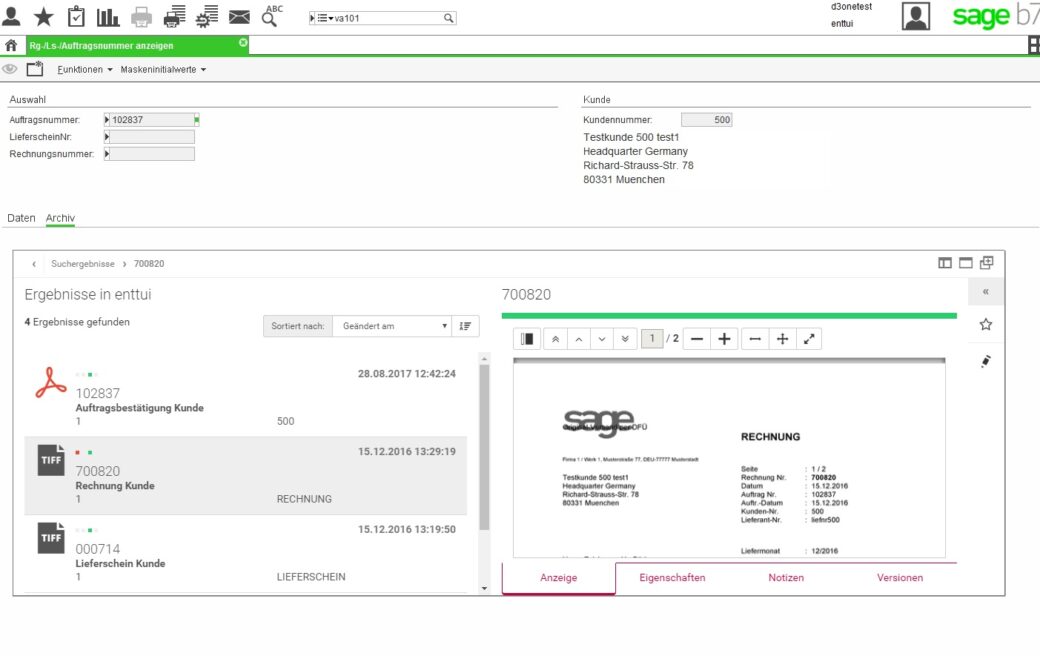The height and width of the screenshot is (656, 1040).
Task: Expand the Maskeninitialwerte dropdown
Action: point(163,69)
